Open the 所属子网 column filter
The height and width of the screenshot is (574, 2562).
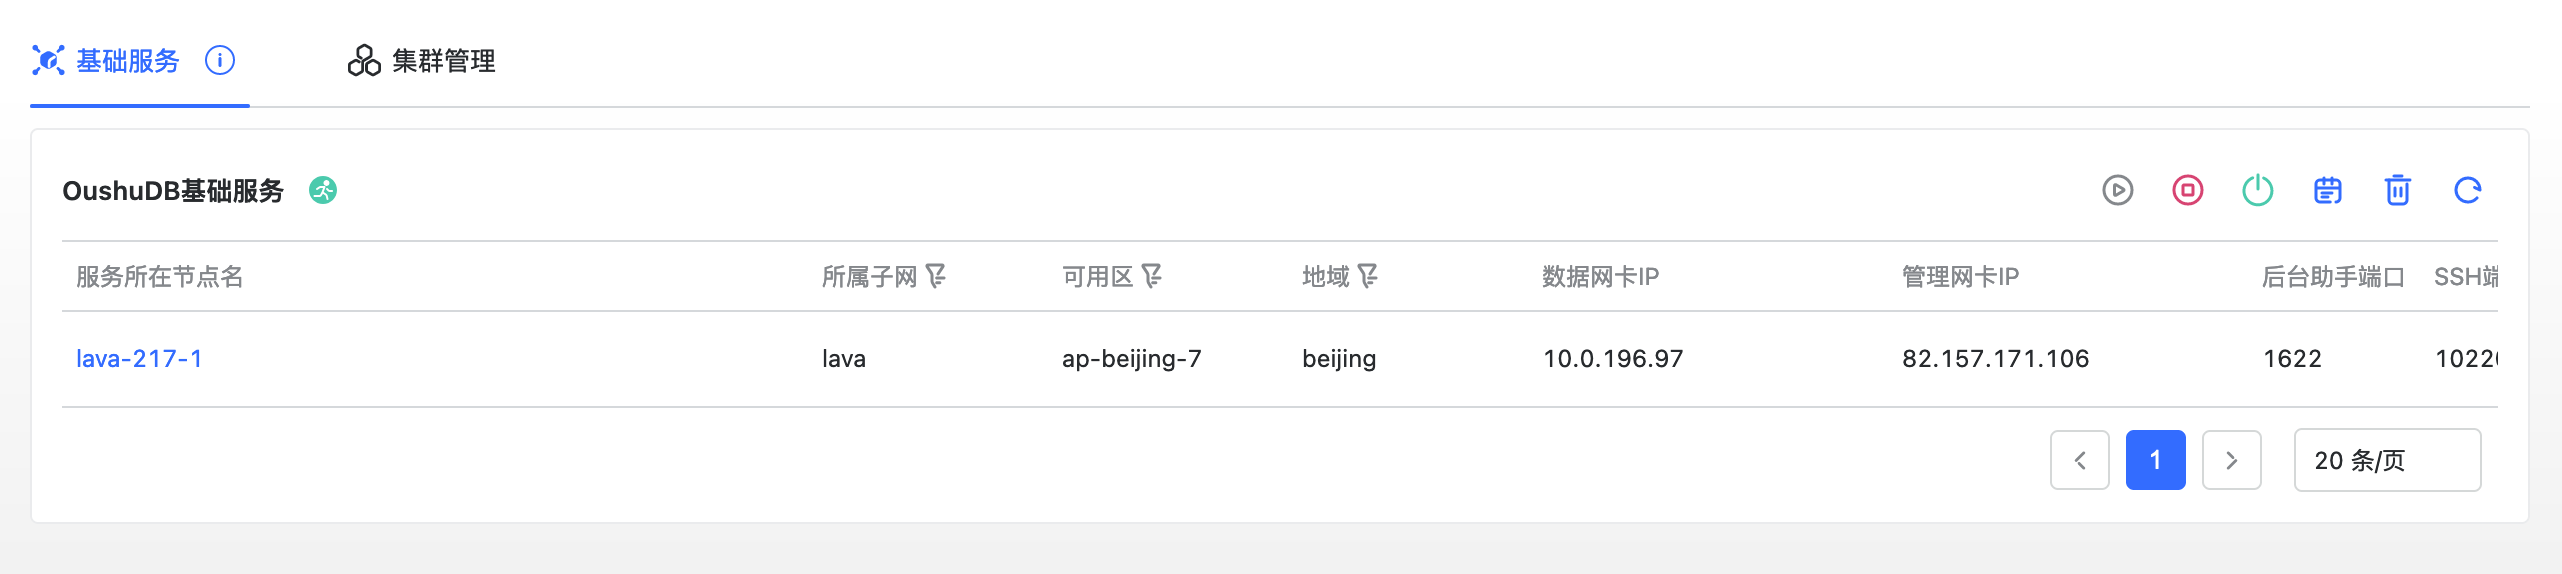point(936,276)
